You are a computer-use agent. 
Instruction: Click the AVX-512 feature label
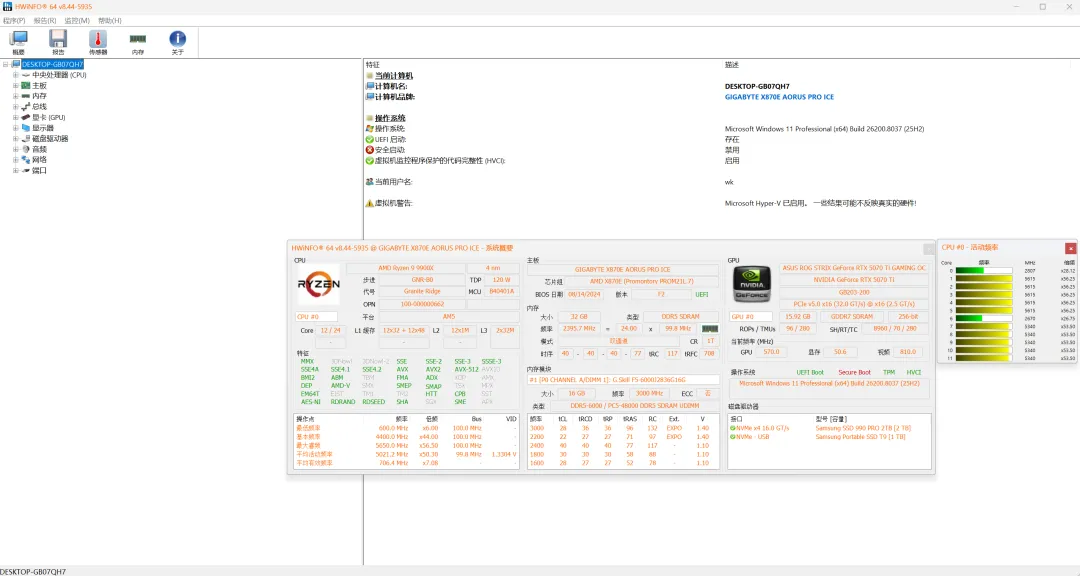pos(466,369)
